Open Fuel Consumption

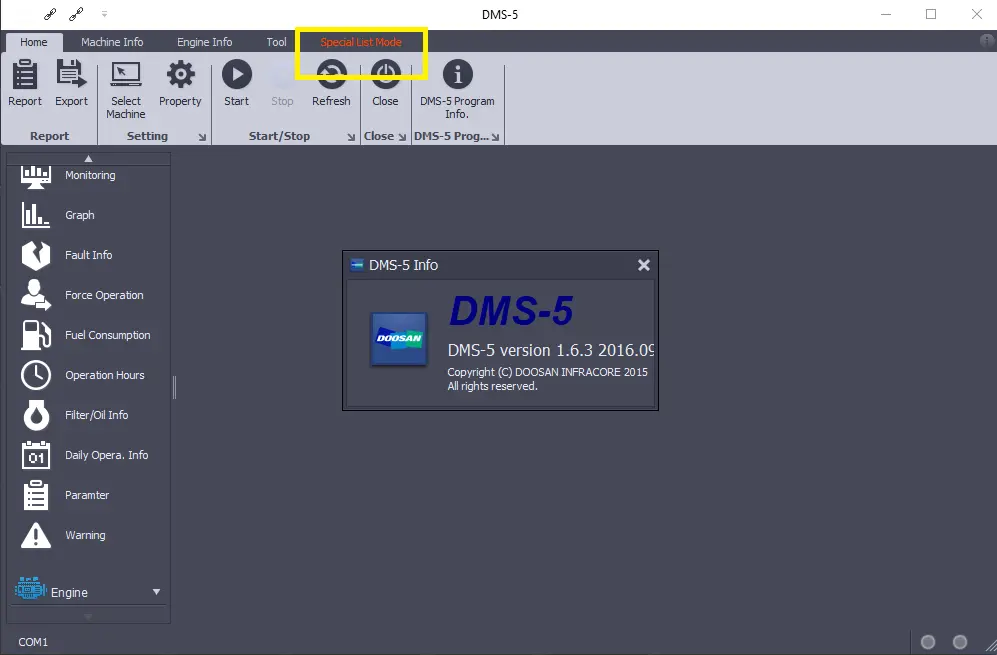tap(88, 335)
